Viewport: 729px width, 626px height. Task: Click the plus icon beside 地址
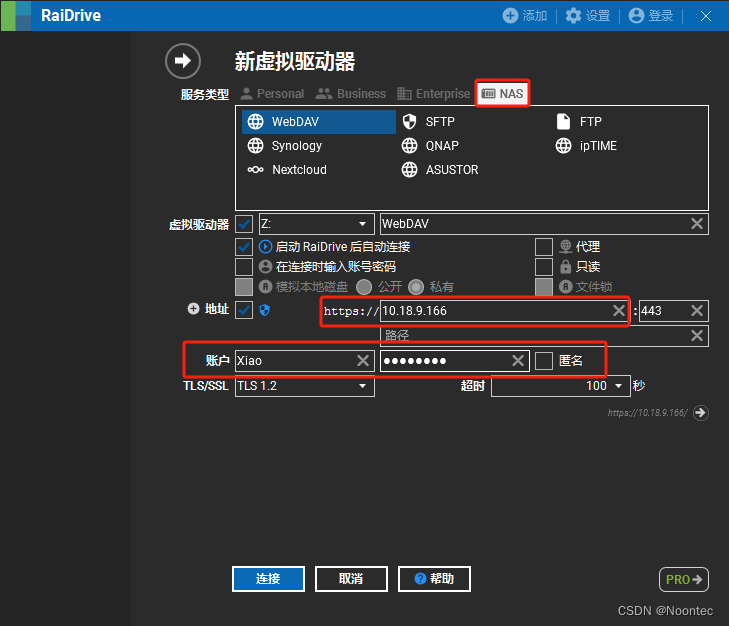coord(193,308)
